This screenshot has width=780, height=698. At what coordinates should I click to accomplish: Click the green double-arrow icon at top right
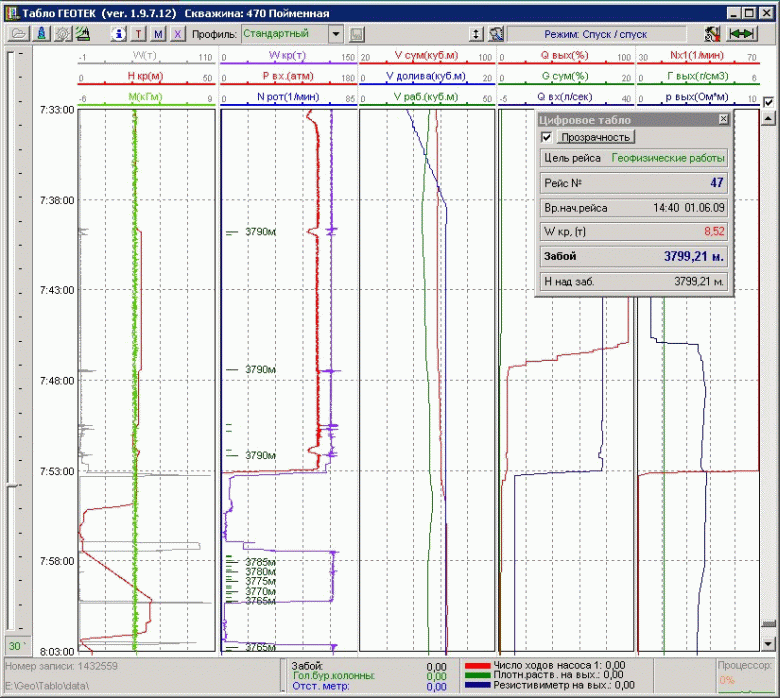tap(742, 33)
